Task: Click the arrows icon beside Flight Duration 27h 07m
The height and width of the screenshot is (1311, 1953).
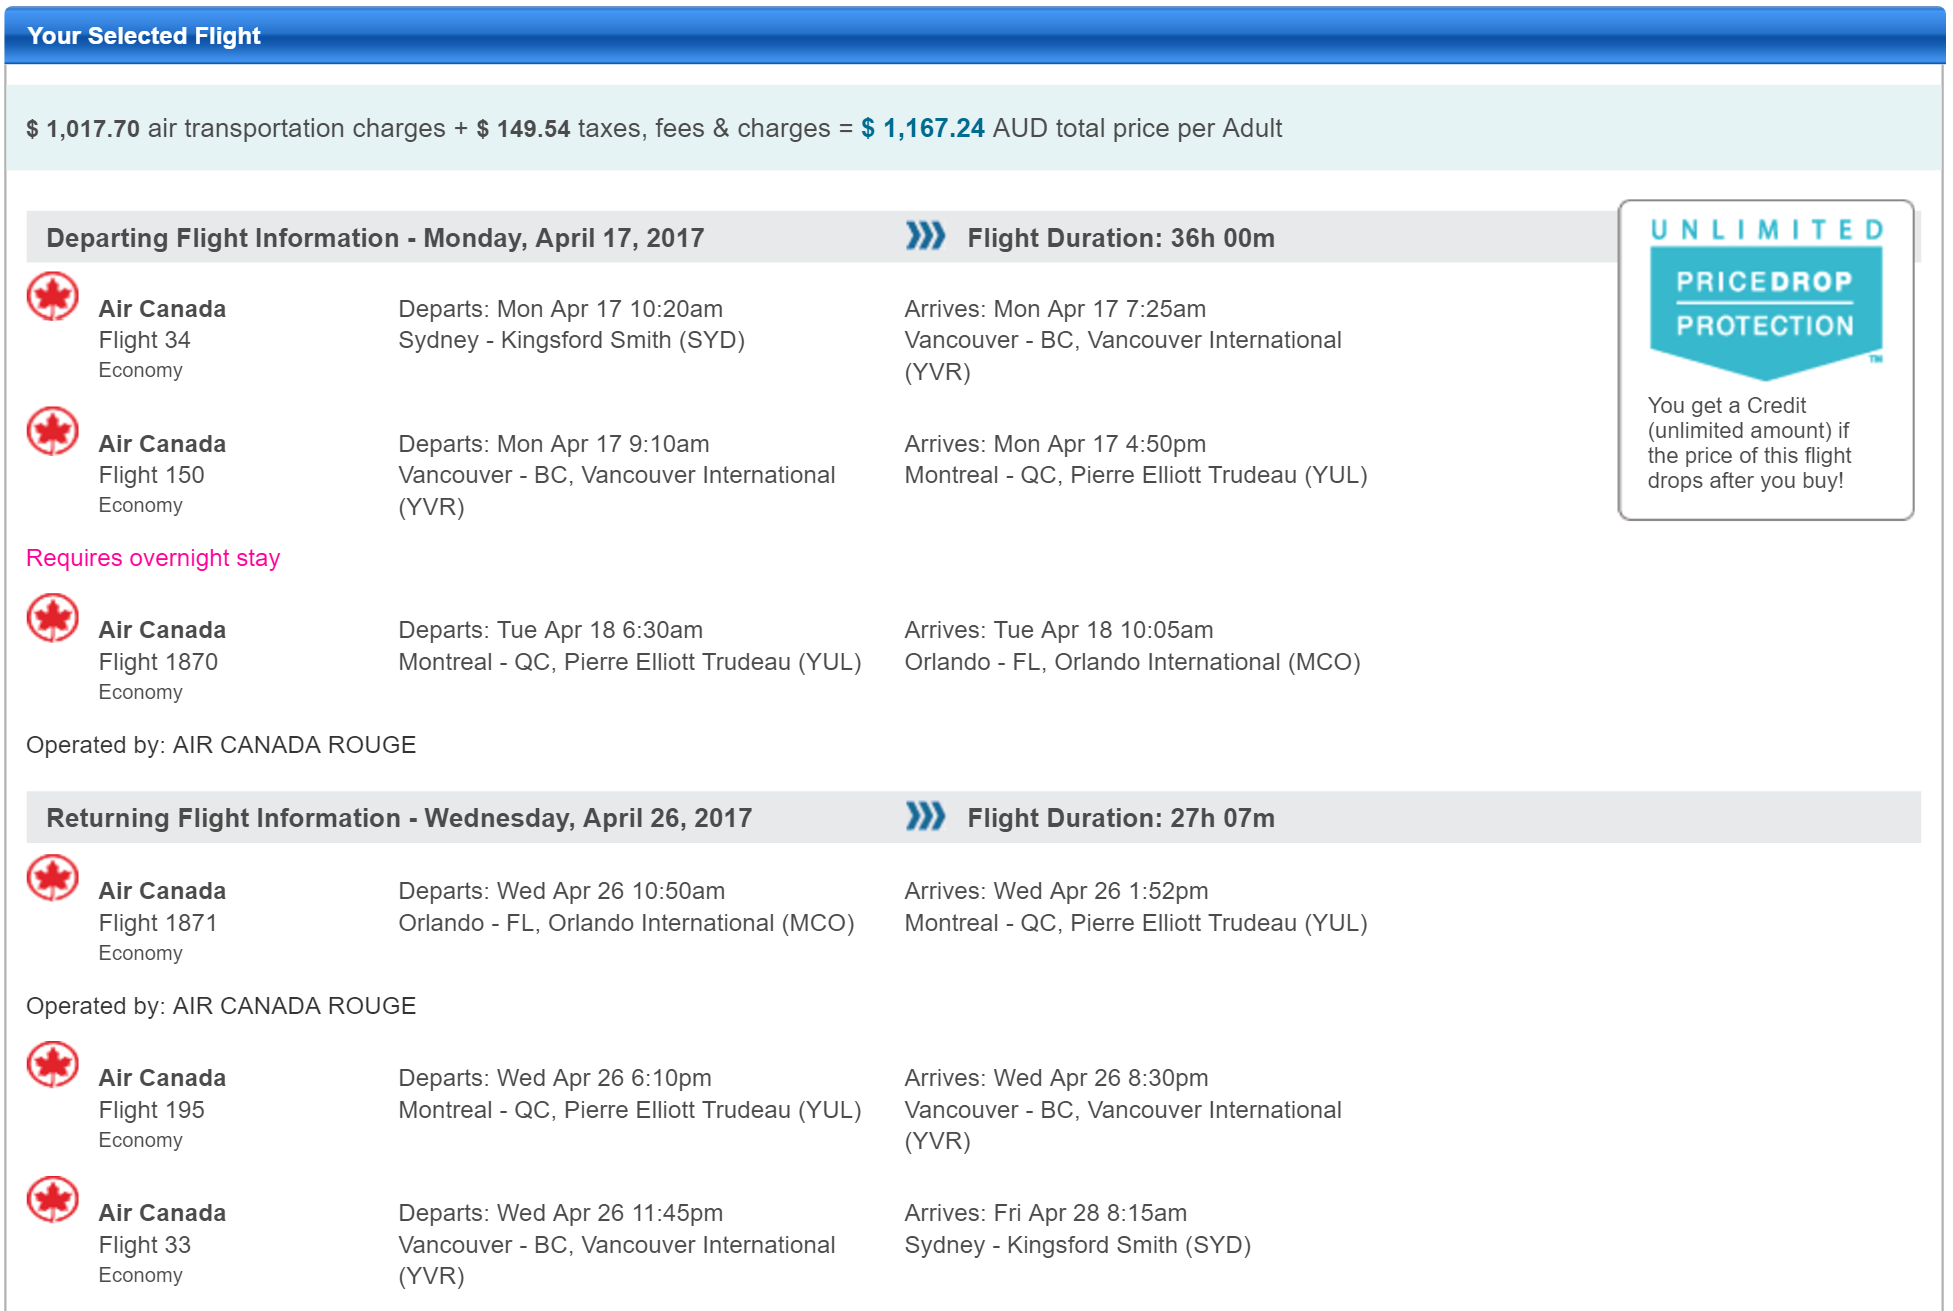Action: 925,816
